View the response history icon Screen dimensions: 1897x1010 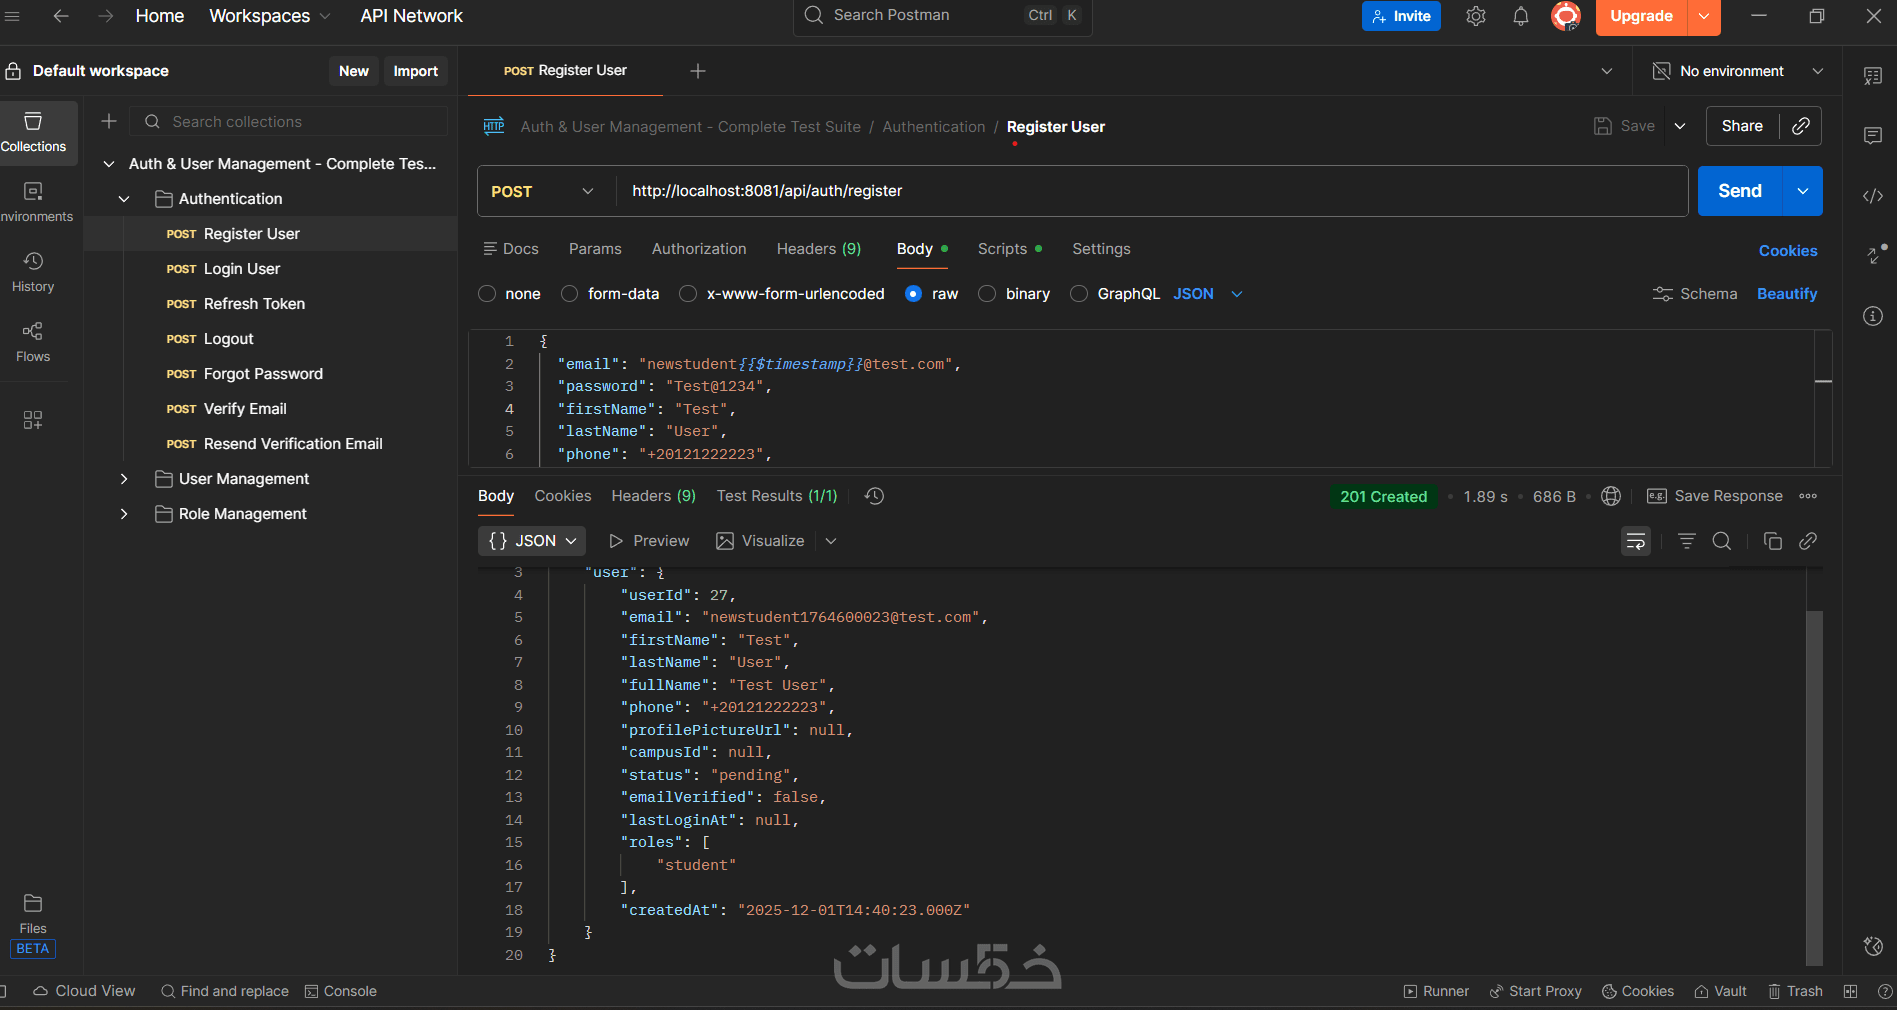click(x=874, y=496)
